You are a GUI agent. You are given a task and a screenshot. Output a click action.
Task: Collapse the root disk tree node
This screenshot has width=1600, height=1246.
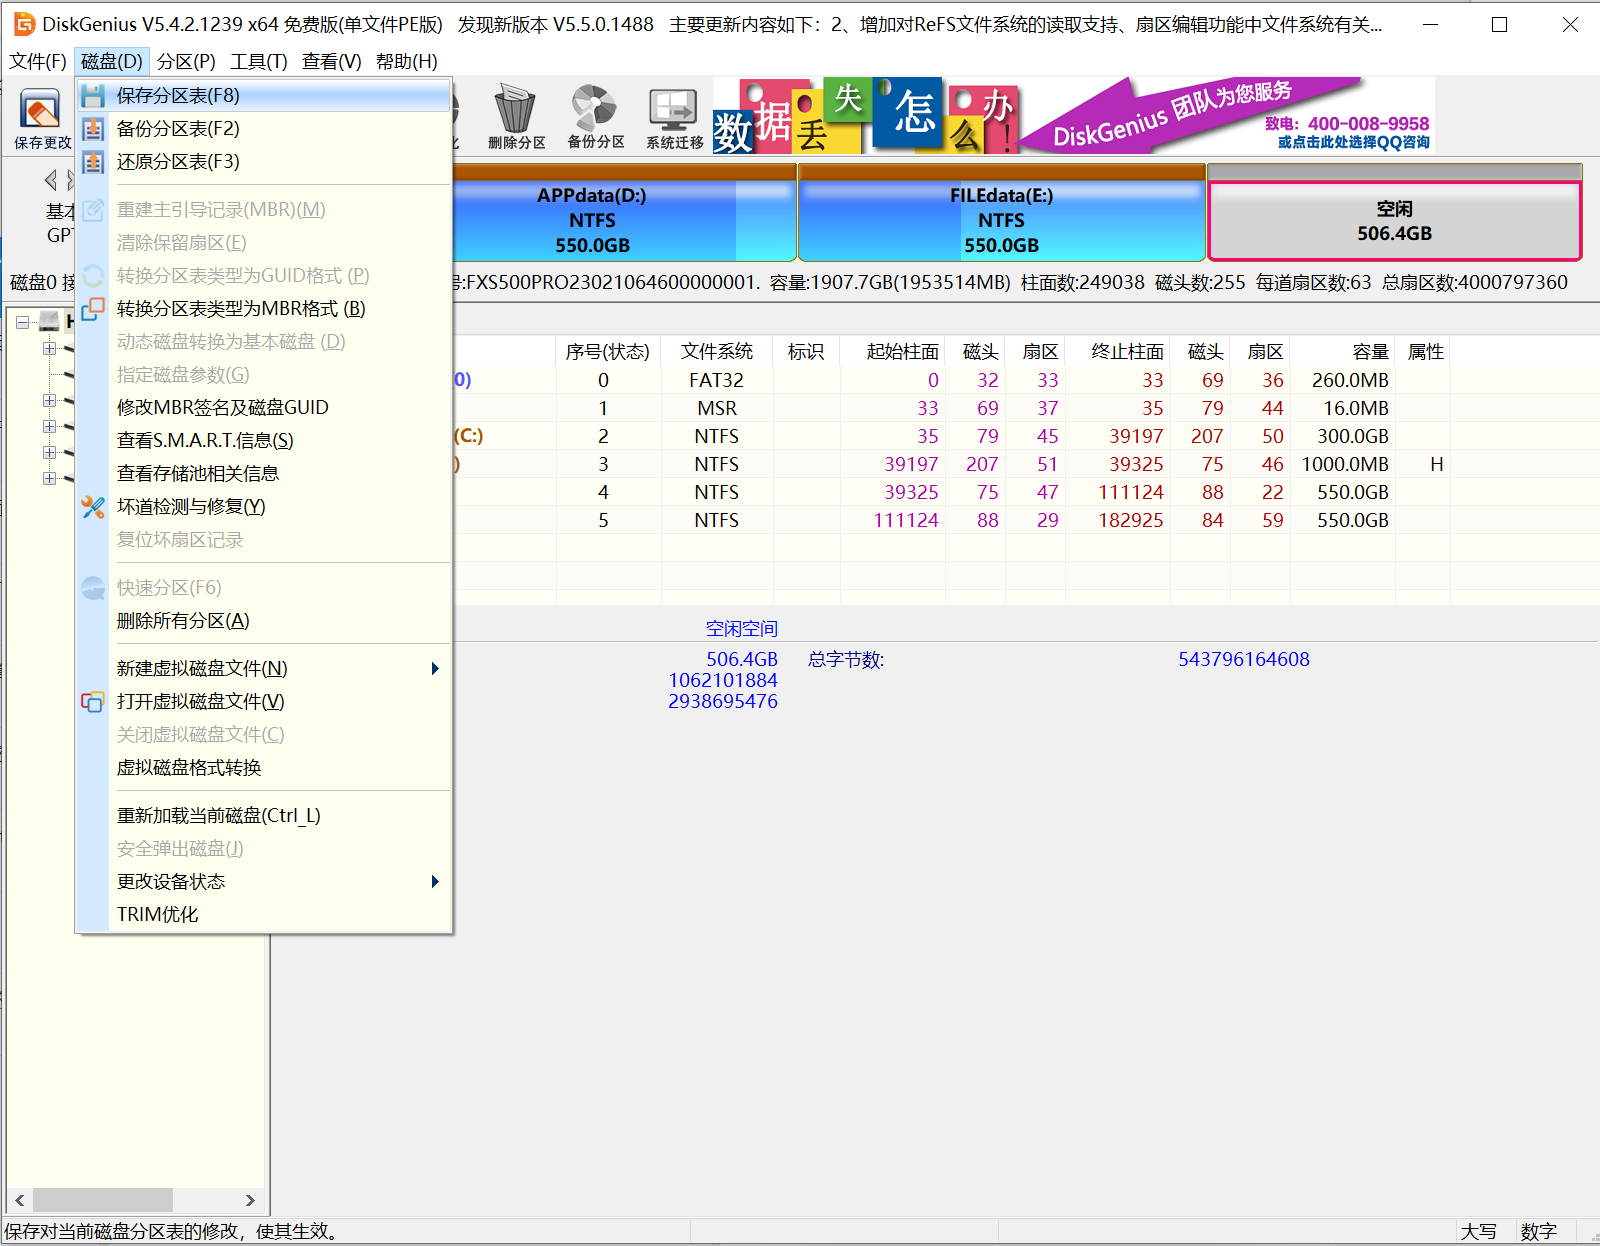point(22,322)
